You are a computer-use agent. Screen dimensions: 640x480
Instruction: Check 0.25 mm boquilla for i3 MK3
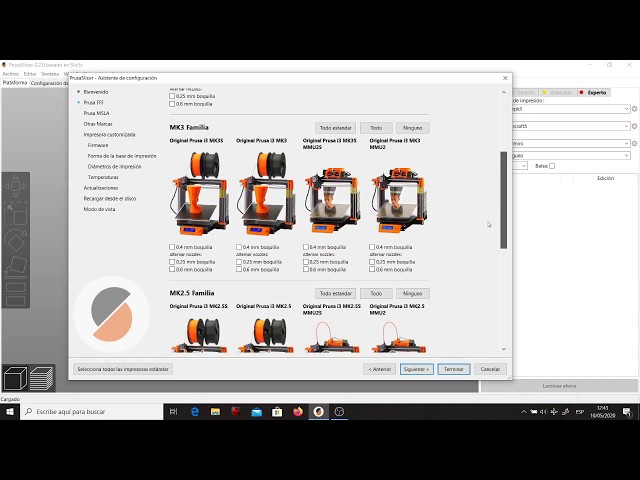(x=239, y=262)
